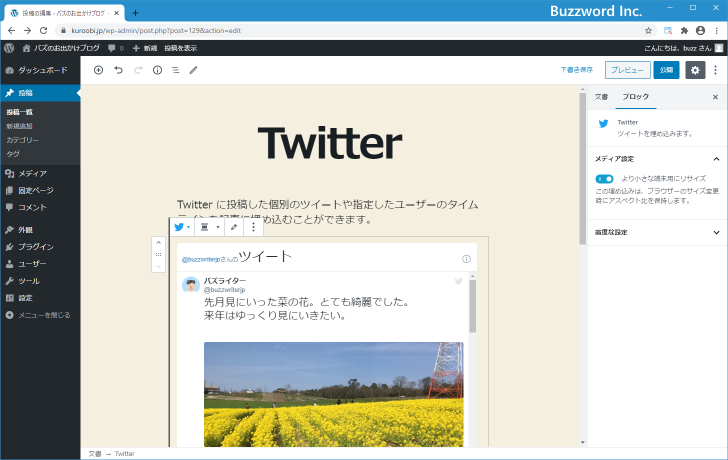Screen dimensions: 728x460
Task: Open block navigation list icon
Action: pos(176,70)
